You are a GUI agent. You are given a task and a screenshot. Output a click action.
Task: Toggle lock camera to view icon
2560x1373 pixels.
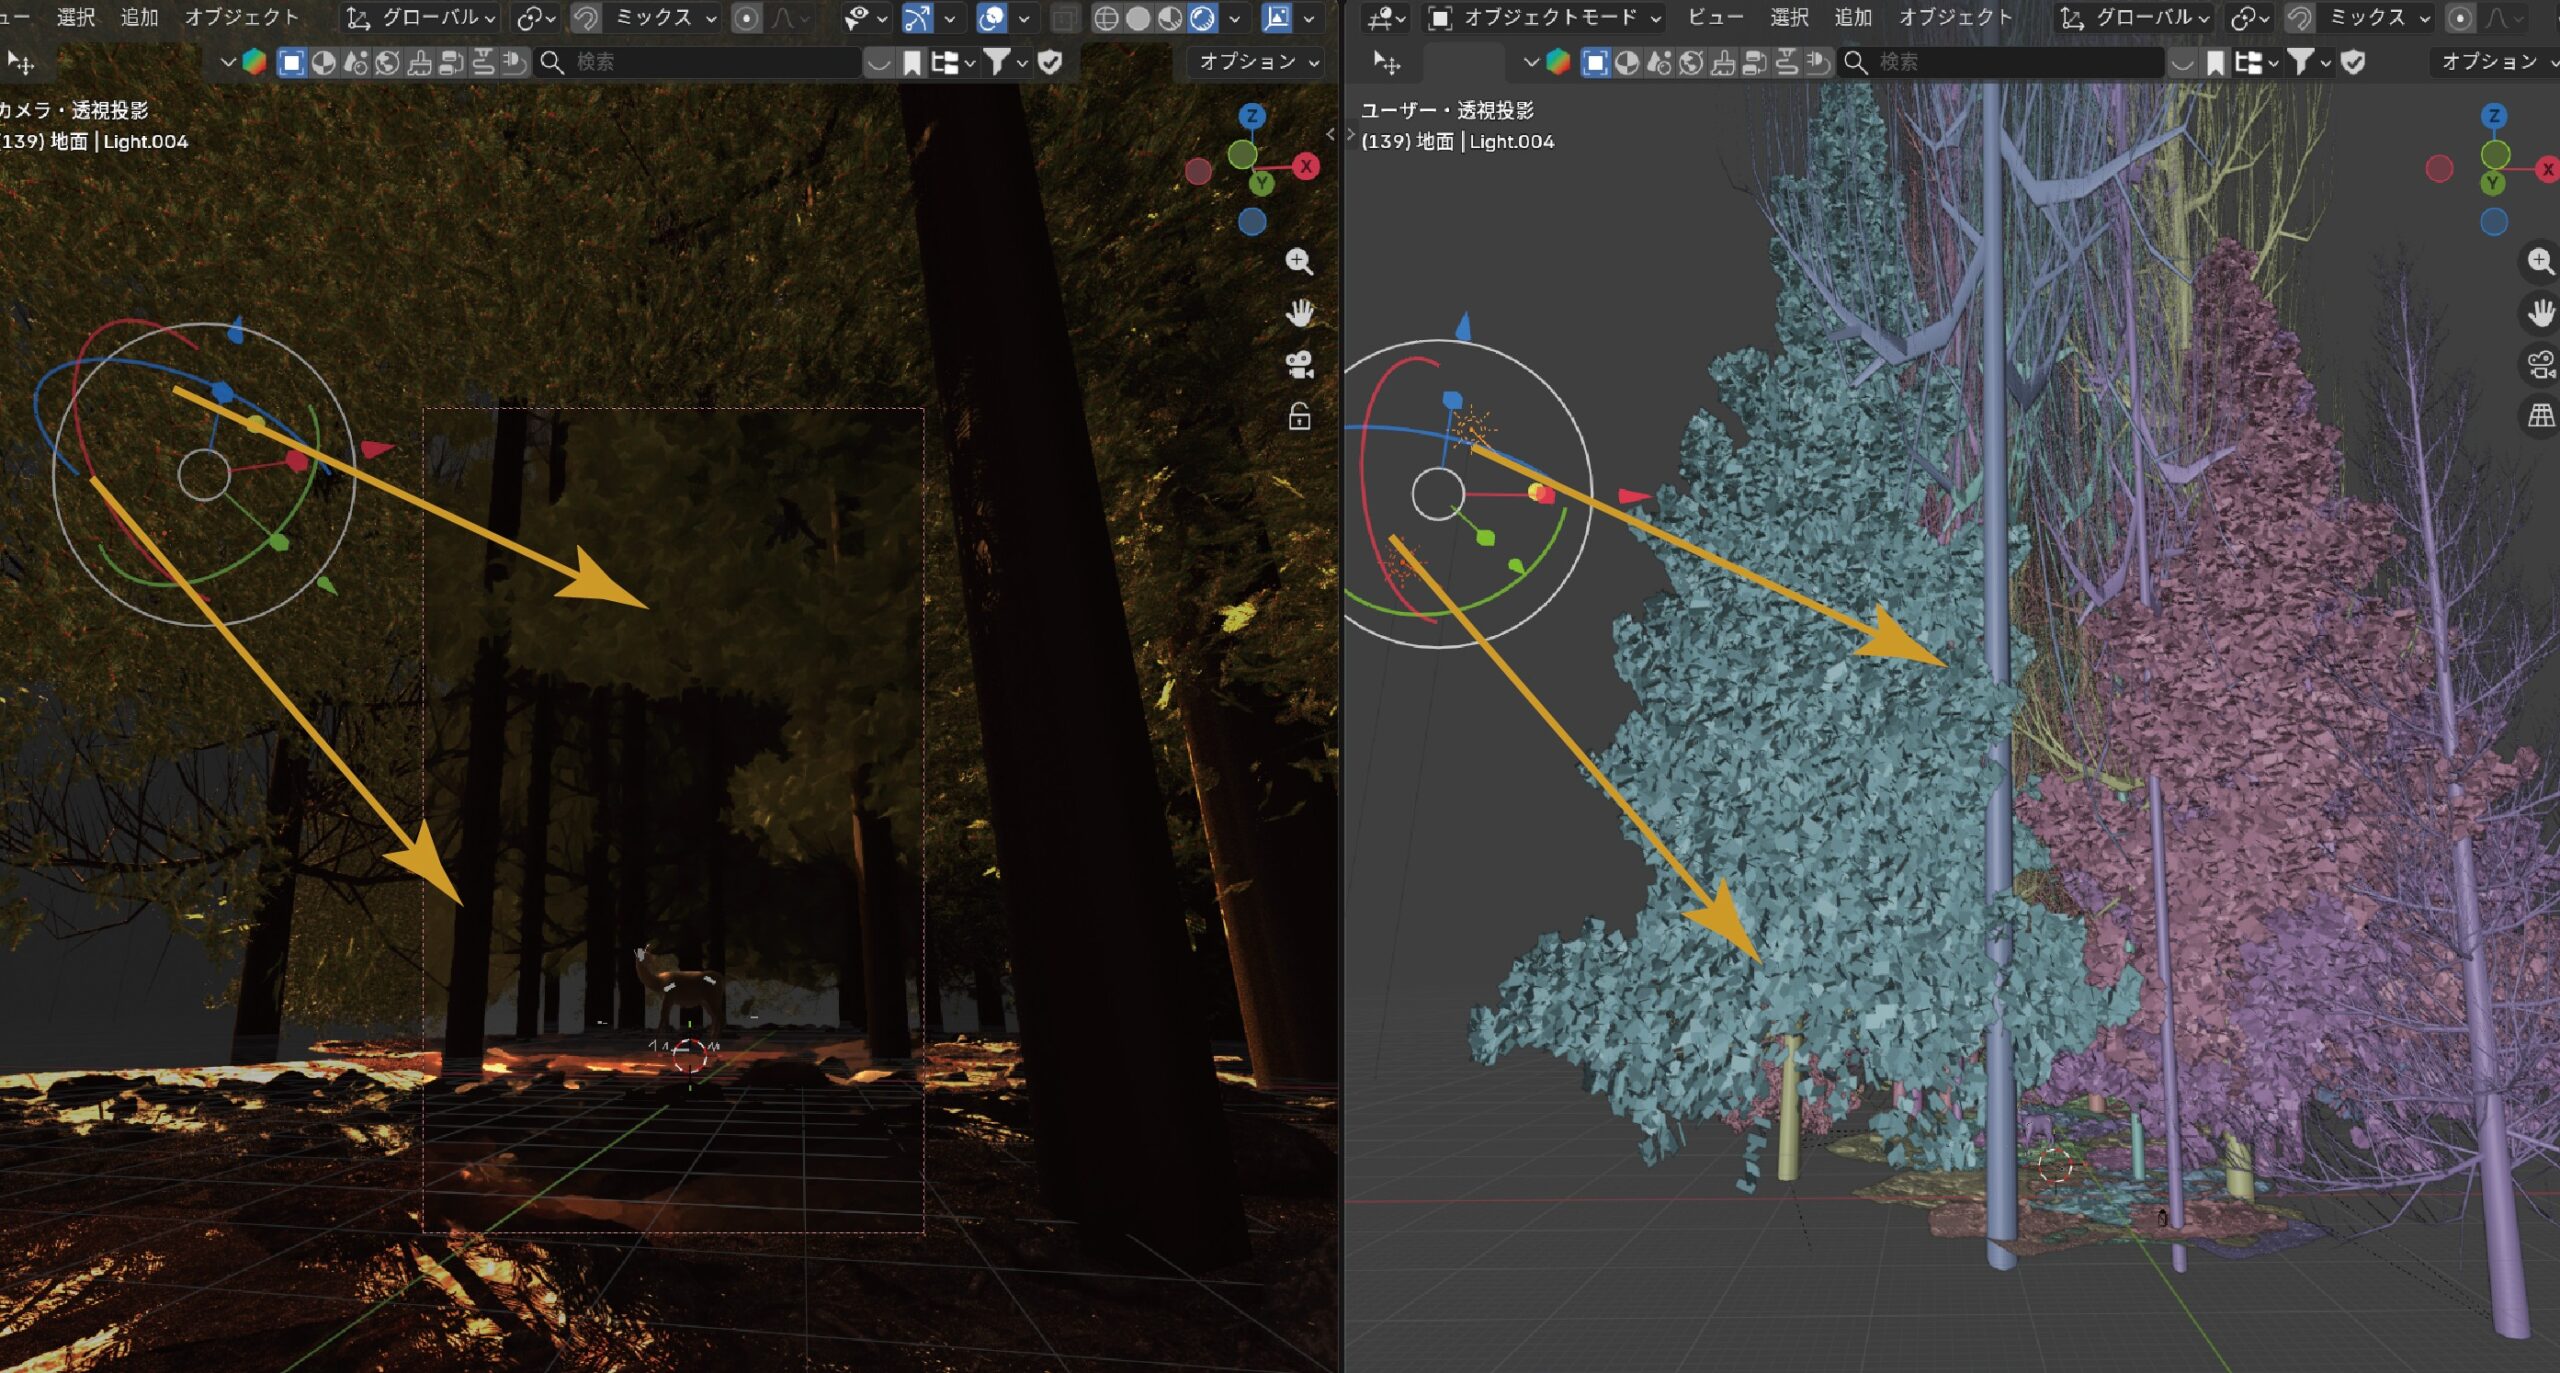click(x=1298, y=416)
